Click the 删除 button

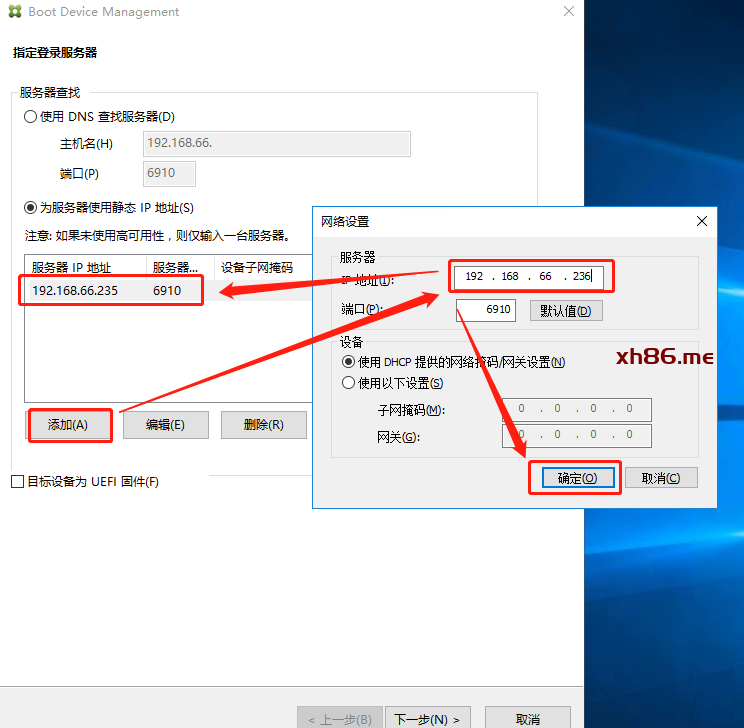point(263,425)
